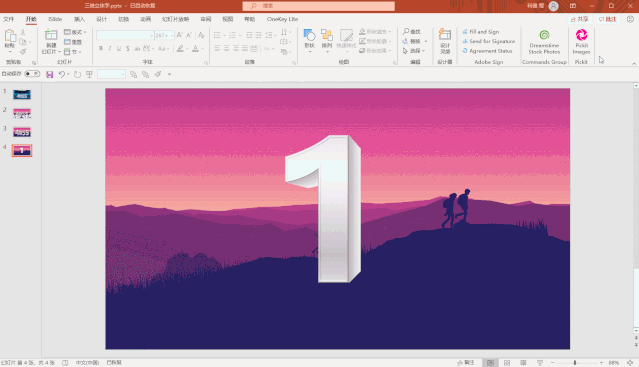
Task: Open the Design Ideas icon
Action: (445, 35)
